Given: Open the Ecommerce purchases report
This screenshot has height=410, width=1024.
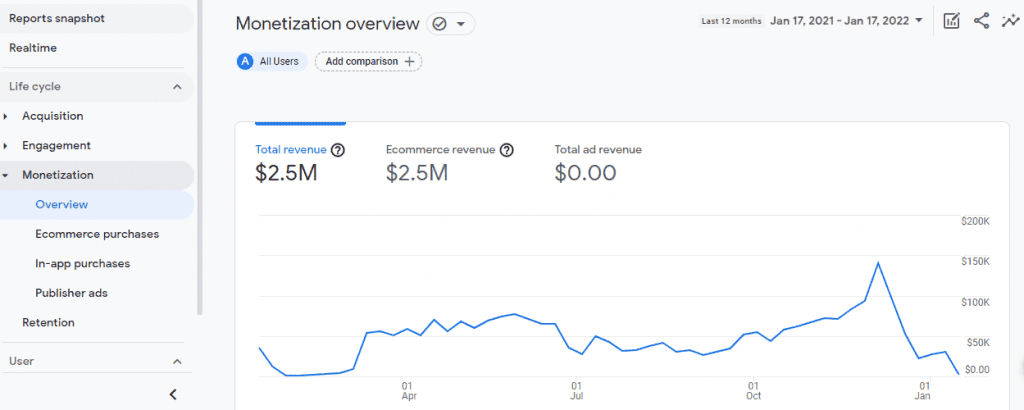Looking at the screenshot, I should [x=97, y=234].
